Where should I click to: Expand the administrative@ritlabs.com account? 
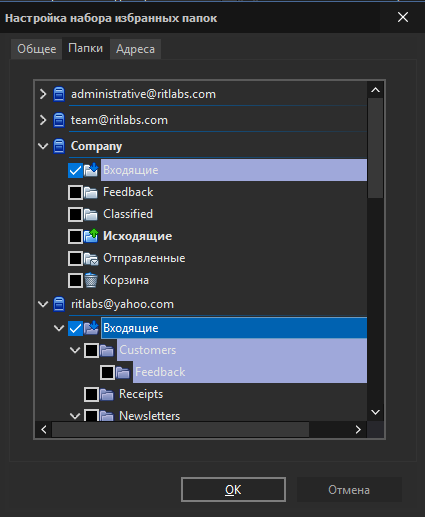tap(43, 94)
